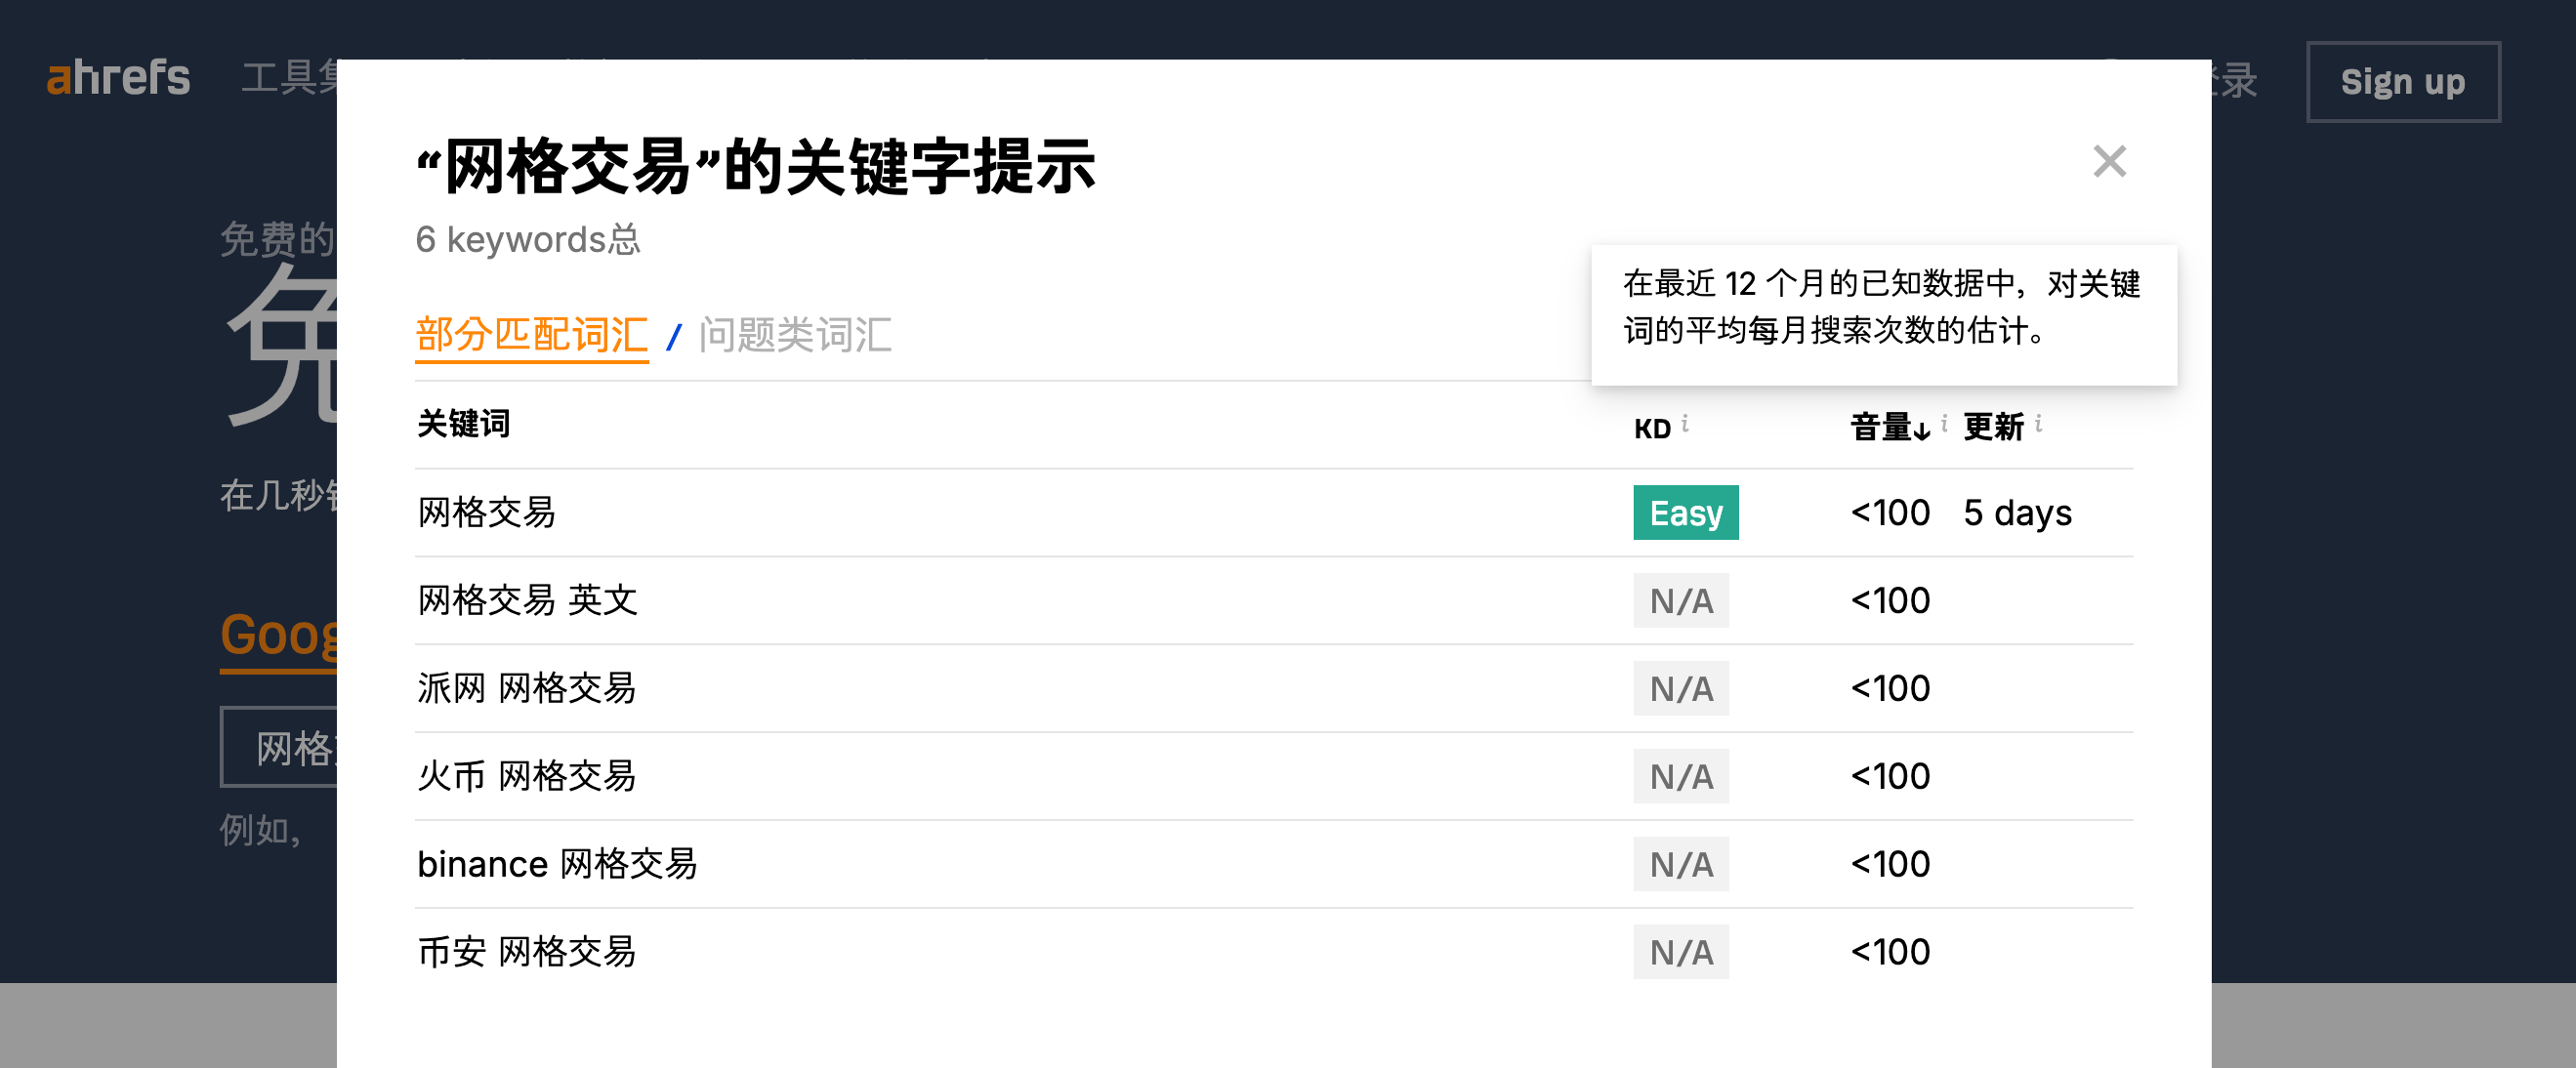The height and width of the screenshot is (1068, 2576).
Task: Click the KD info icon
Action: click(x=1685, y=423)
